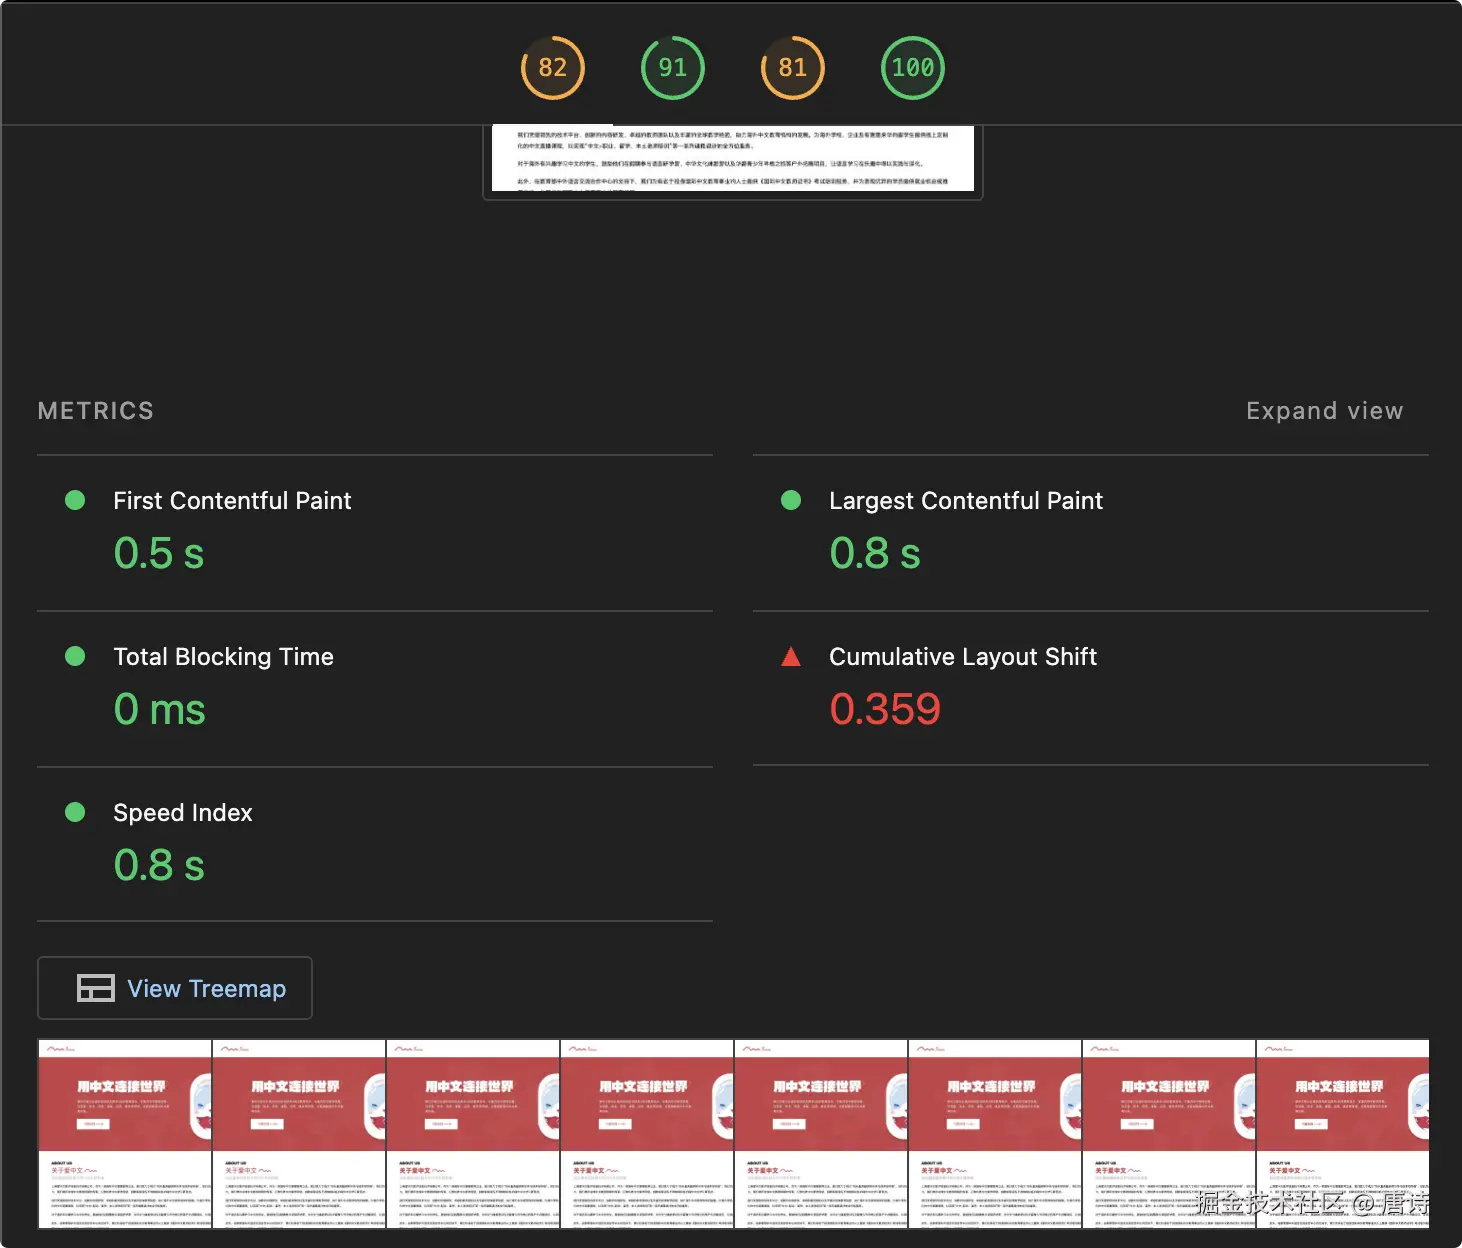Click the page screenshot preview at top
This screenshot has height=1248, width=1462.
pyautogui.click(x=732, y=158)
